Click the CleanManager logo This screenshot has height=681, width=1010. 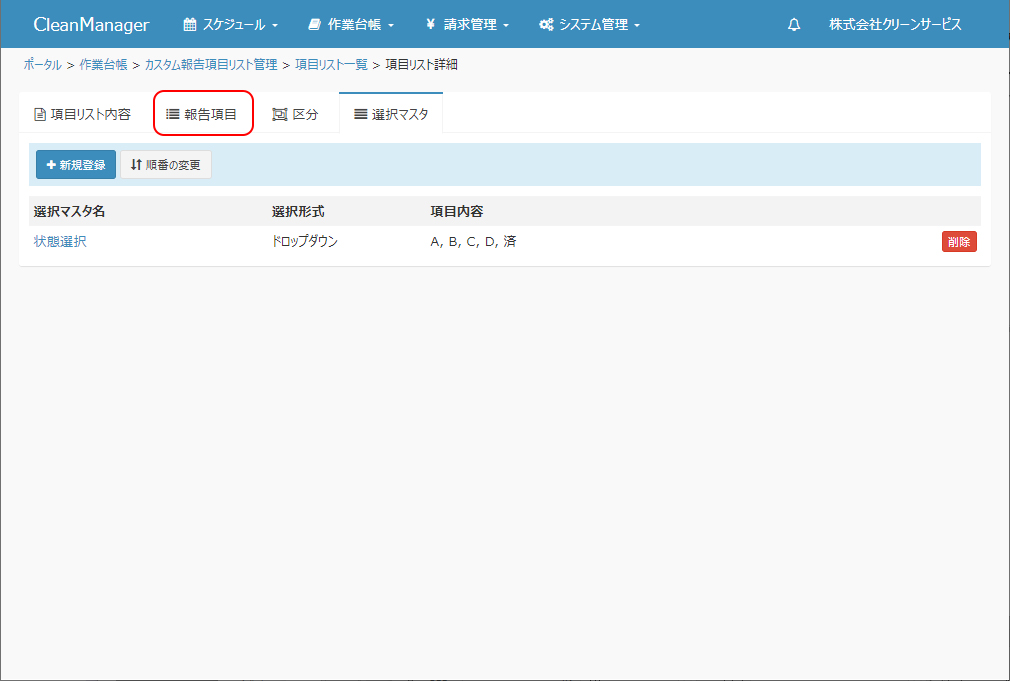[x=91, y=25]
